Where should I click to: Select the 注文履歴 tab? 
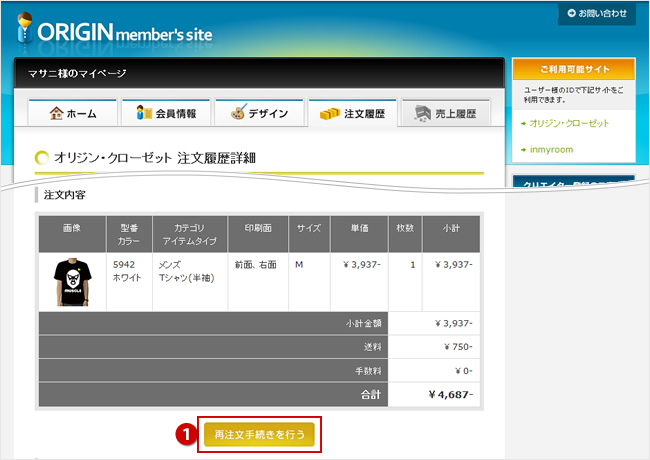(353, 113)
